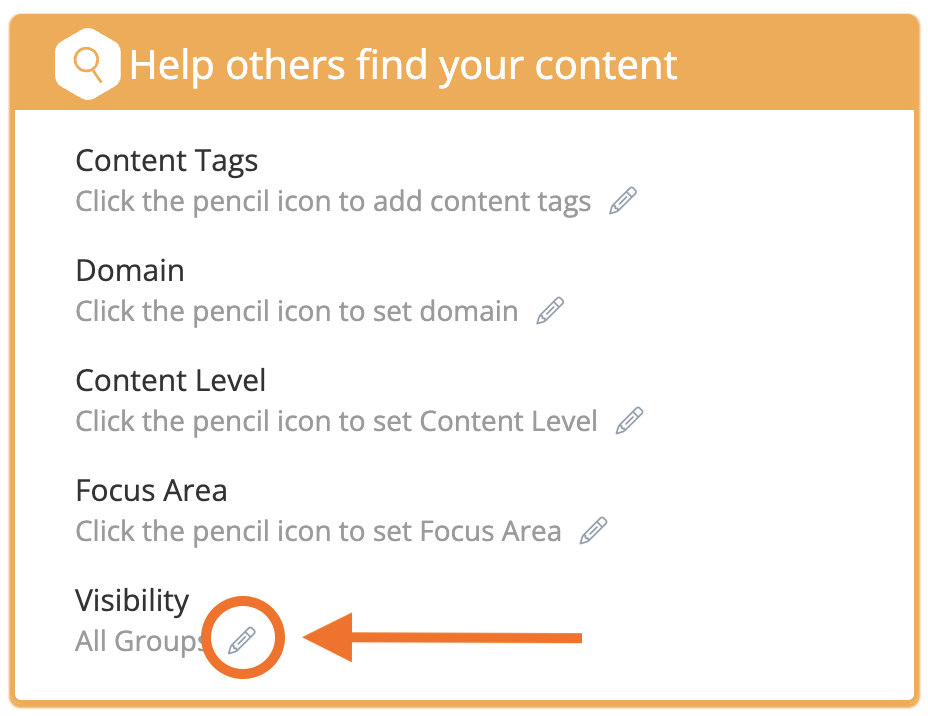Click the magnifier search icon in header
This screenshot has width=928, height=716.
(89, 65)
